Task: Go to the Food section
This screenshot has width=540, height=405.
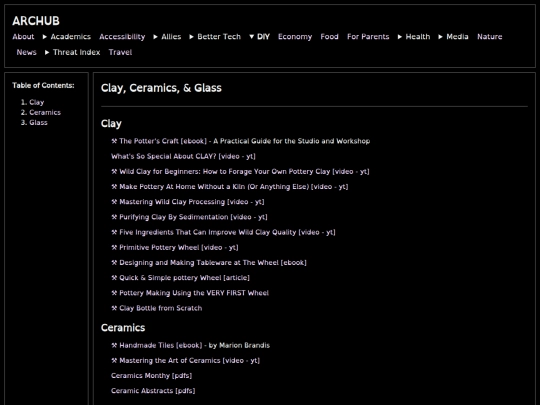Action: [x=329, y=37]
